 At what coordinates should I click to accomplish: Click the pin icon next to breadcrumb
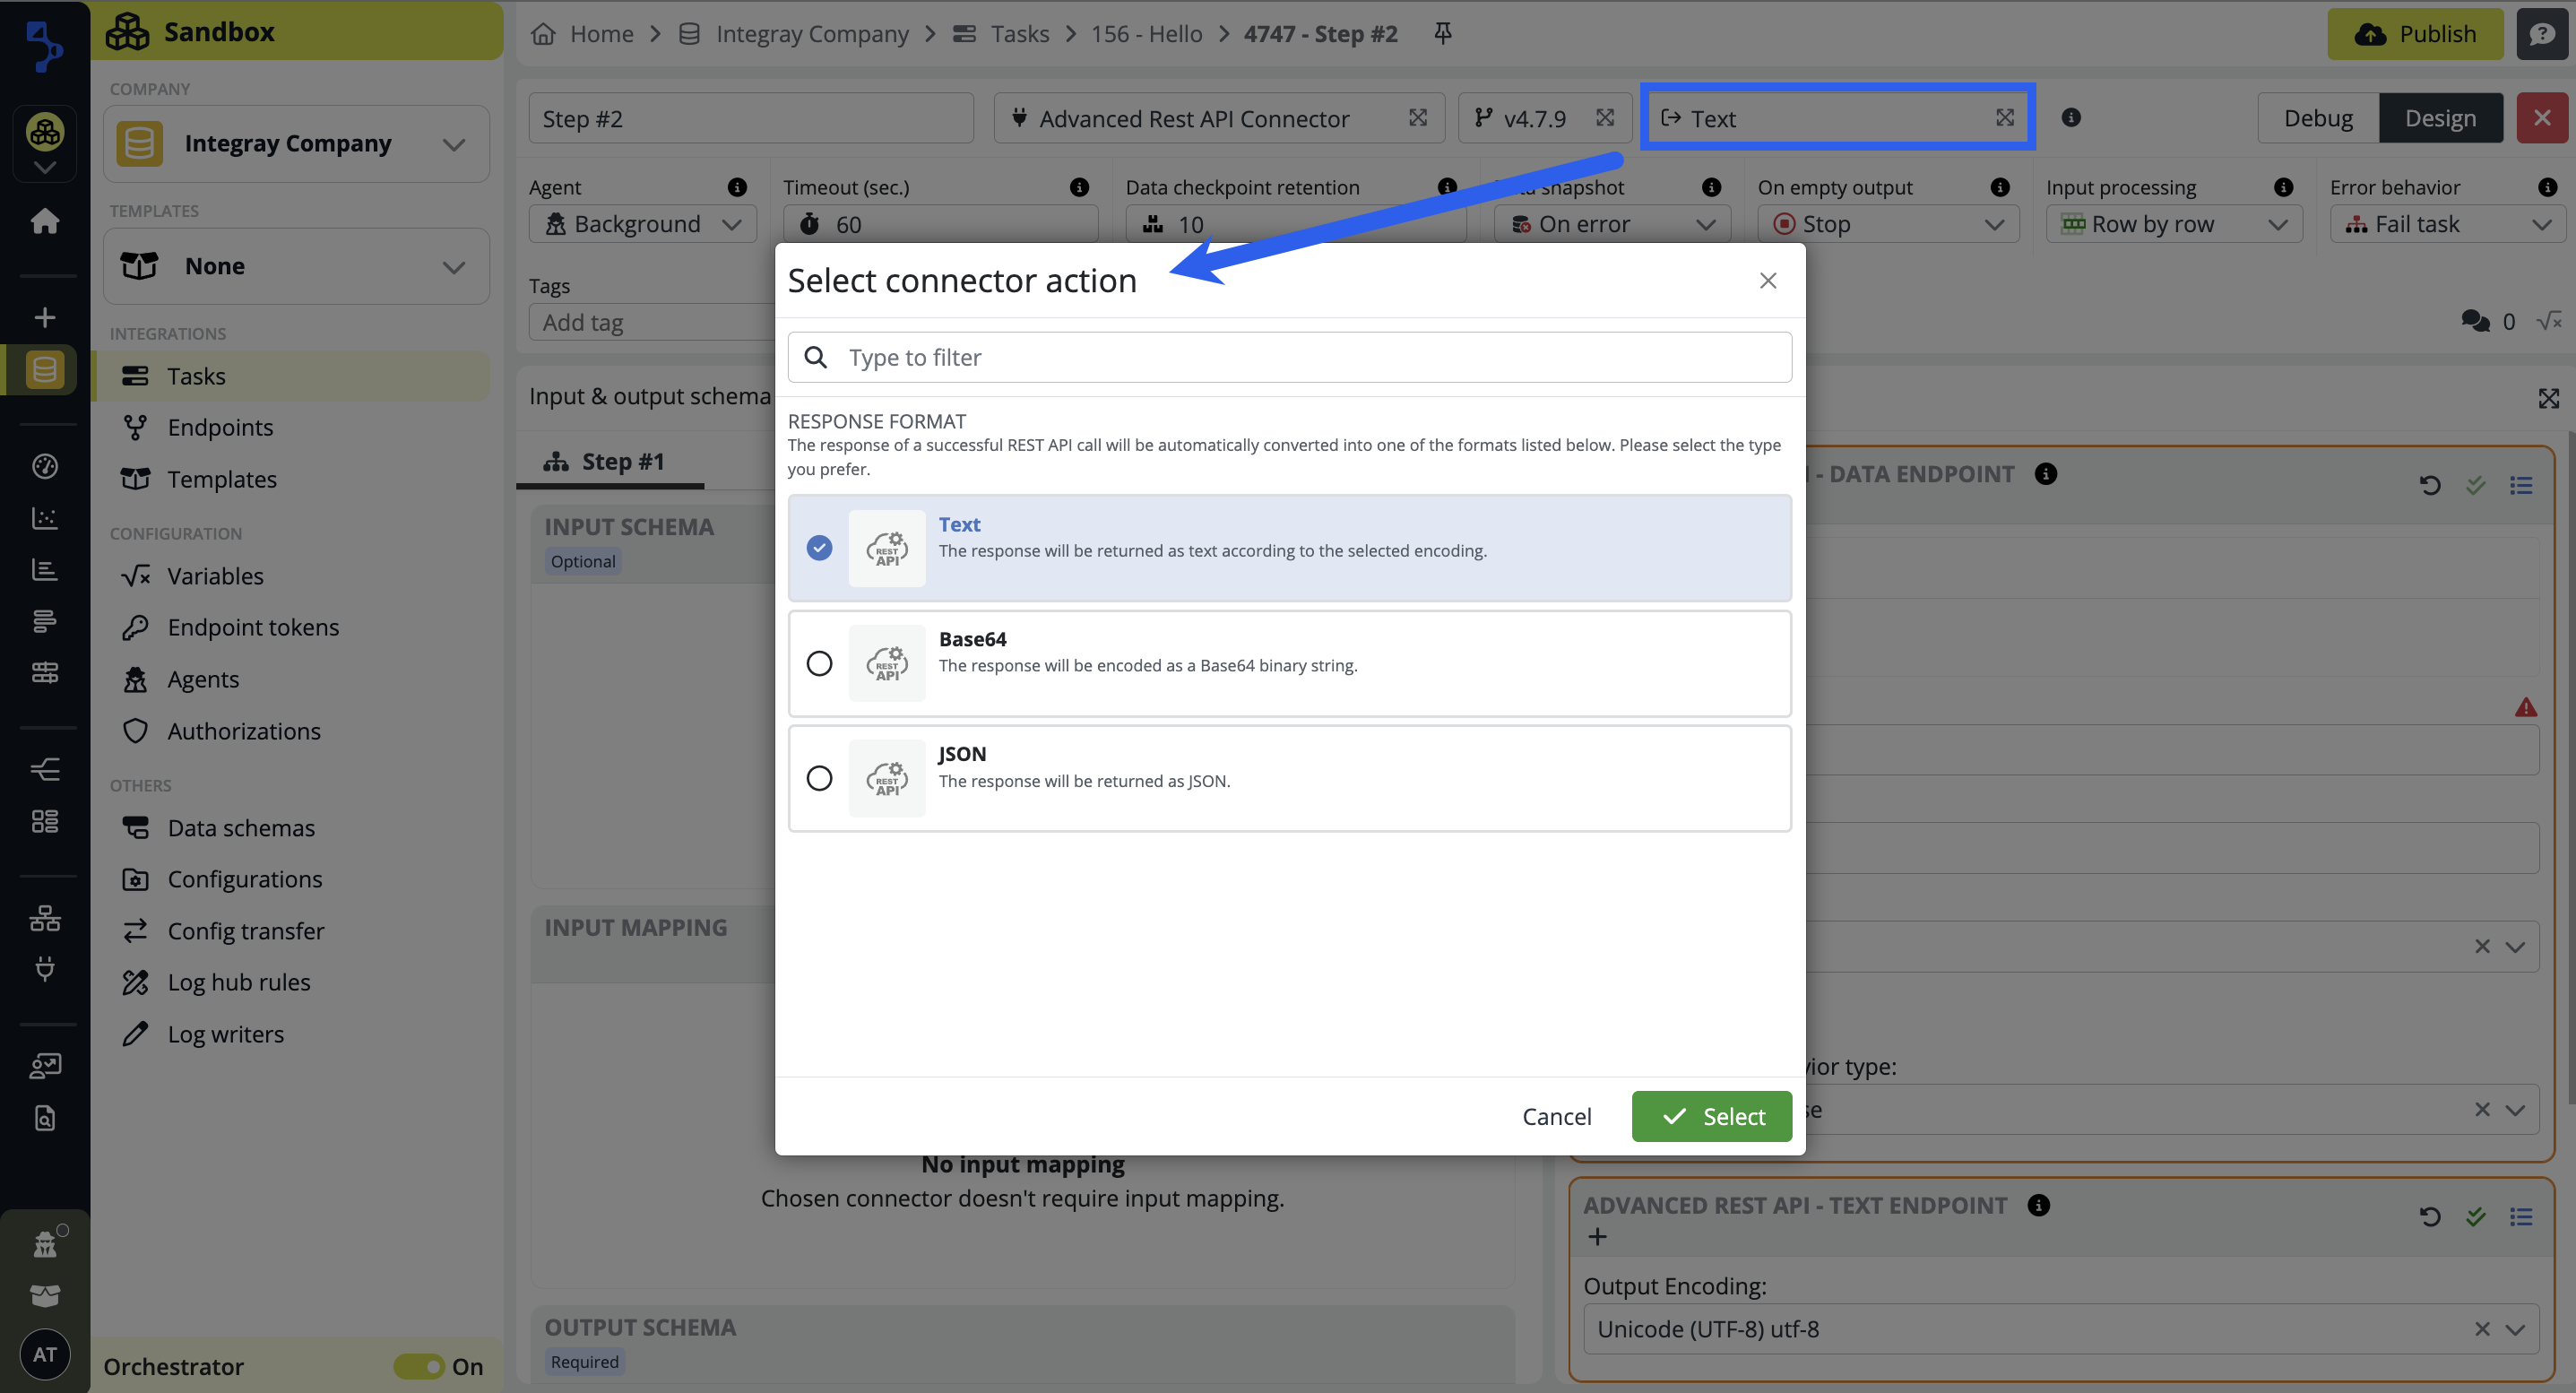tap(1442, 34)
